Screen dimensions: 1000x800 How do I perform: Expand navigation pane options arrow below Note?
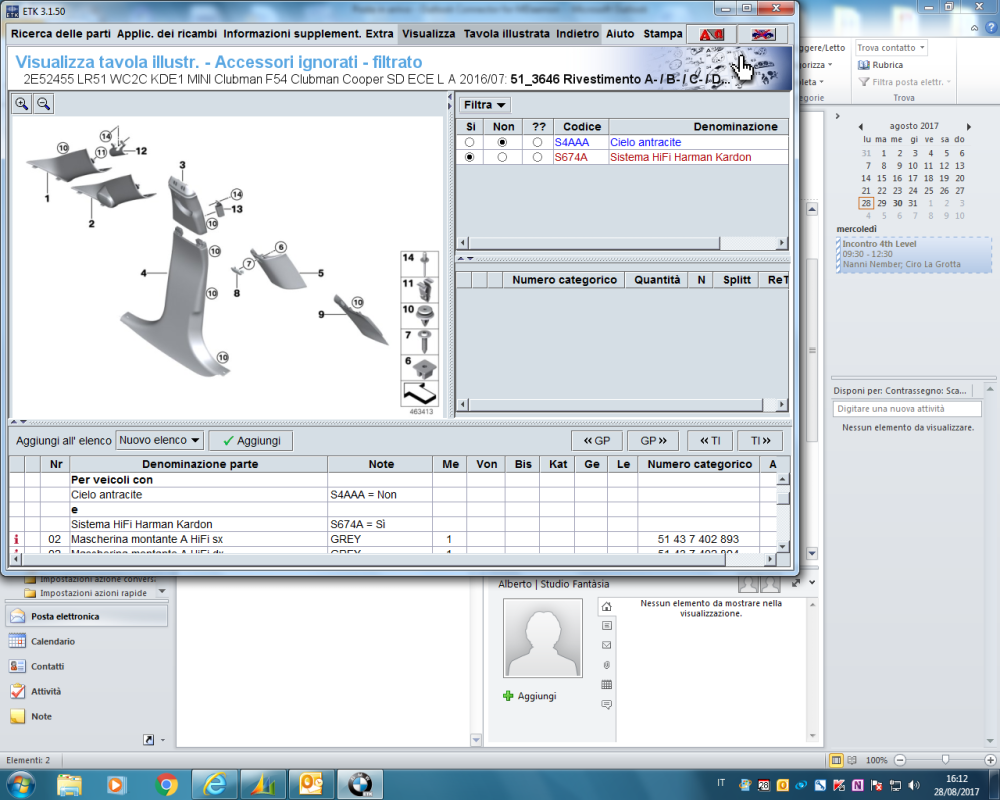163,740
